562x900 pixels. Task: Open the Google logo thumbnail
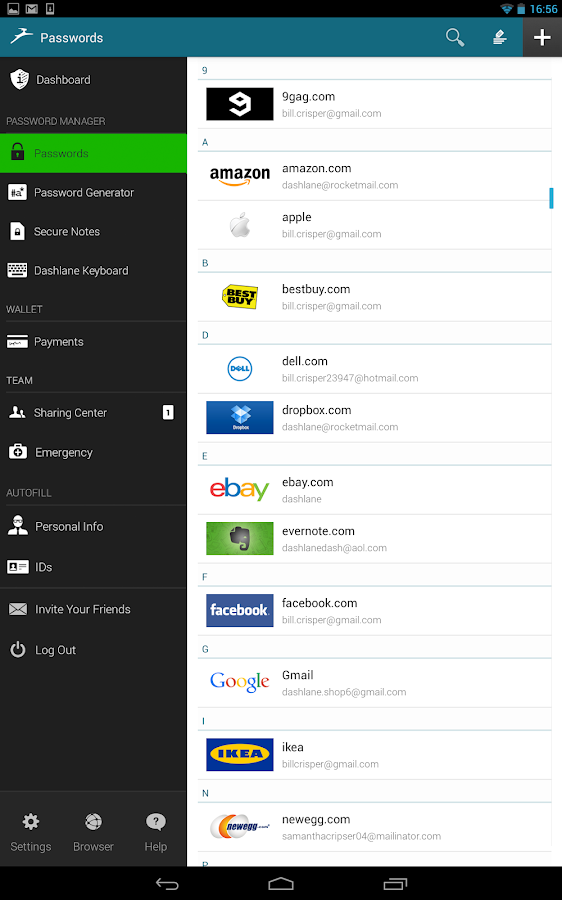click(239, 682)
